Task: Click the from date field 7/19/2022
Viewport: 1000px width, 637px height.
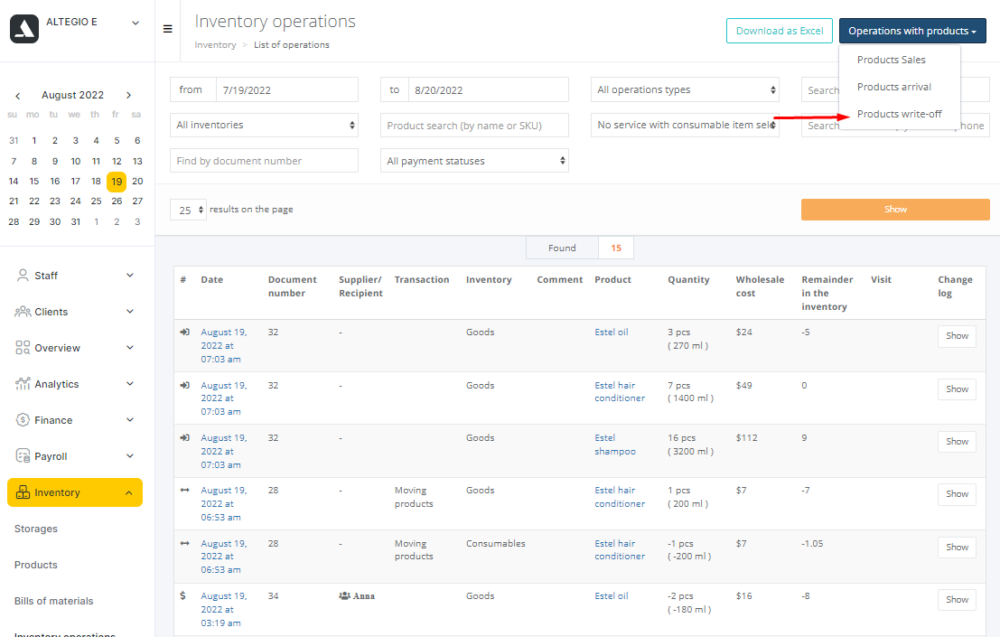Action: (287, 90)
